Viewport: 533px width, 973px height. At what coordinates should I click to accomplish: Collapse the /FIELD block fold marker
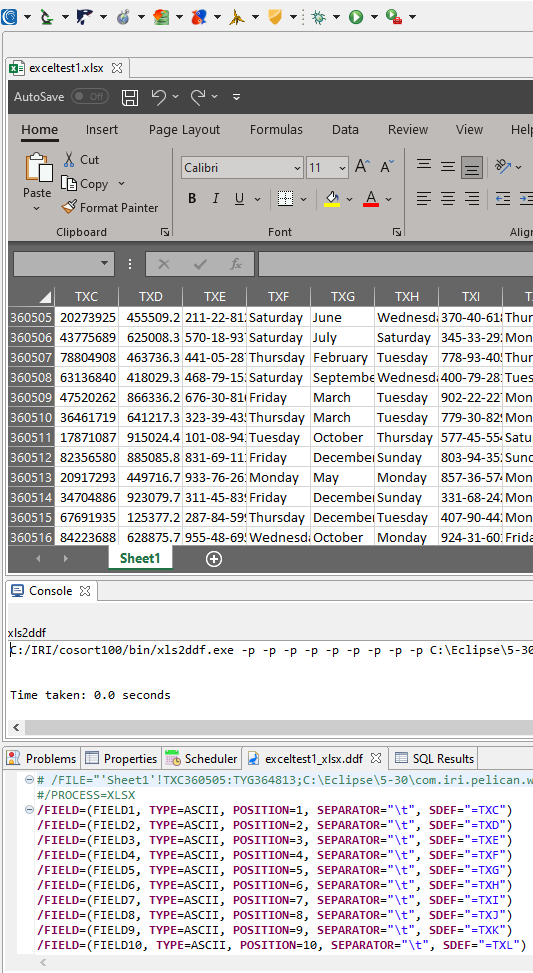point(29,810)
